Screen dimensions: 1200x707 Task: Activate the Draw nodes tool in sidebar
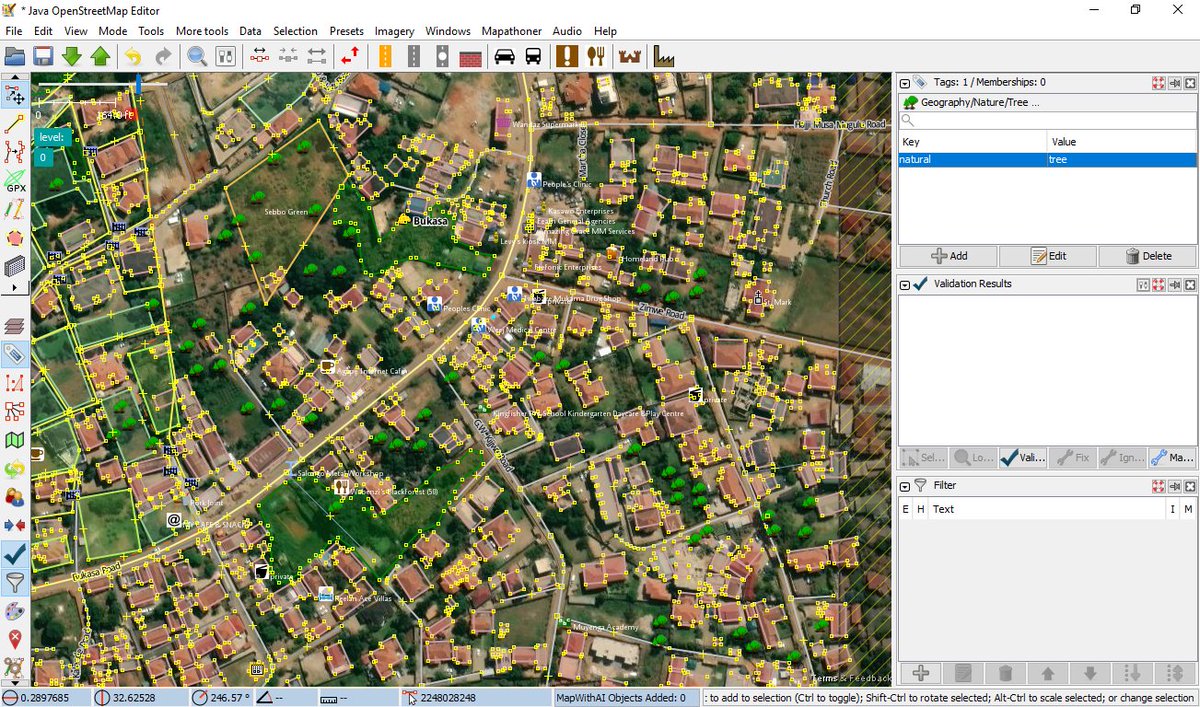(15, 124)
